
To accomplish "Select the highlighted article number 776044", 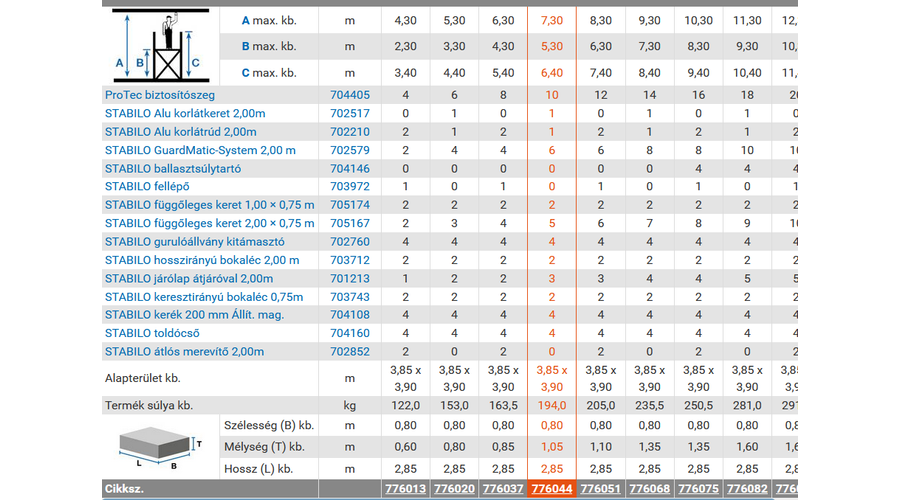I will click(x=551, y=489).
